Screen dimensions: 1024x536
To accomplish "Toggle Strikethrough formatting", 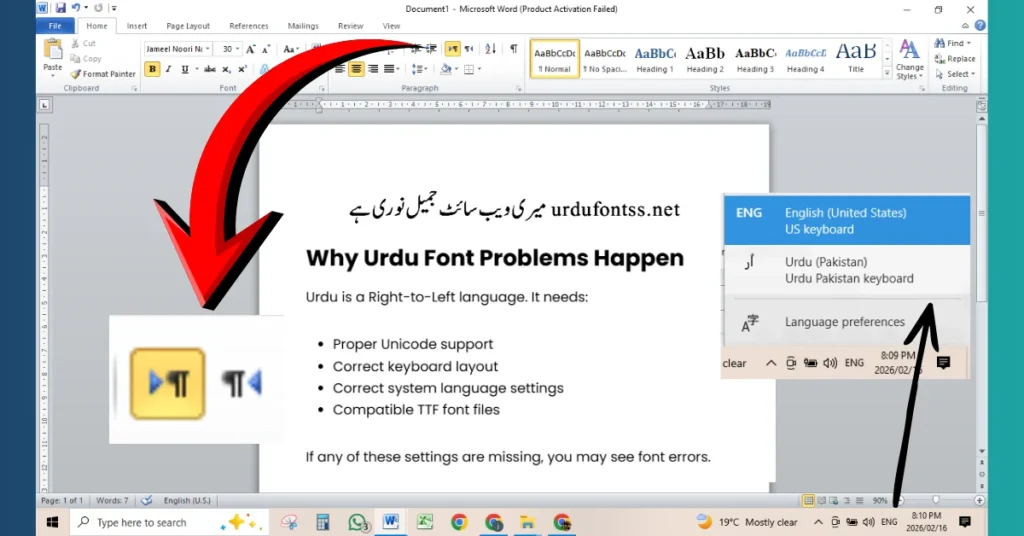I will (210, 69).
